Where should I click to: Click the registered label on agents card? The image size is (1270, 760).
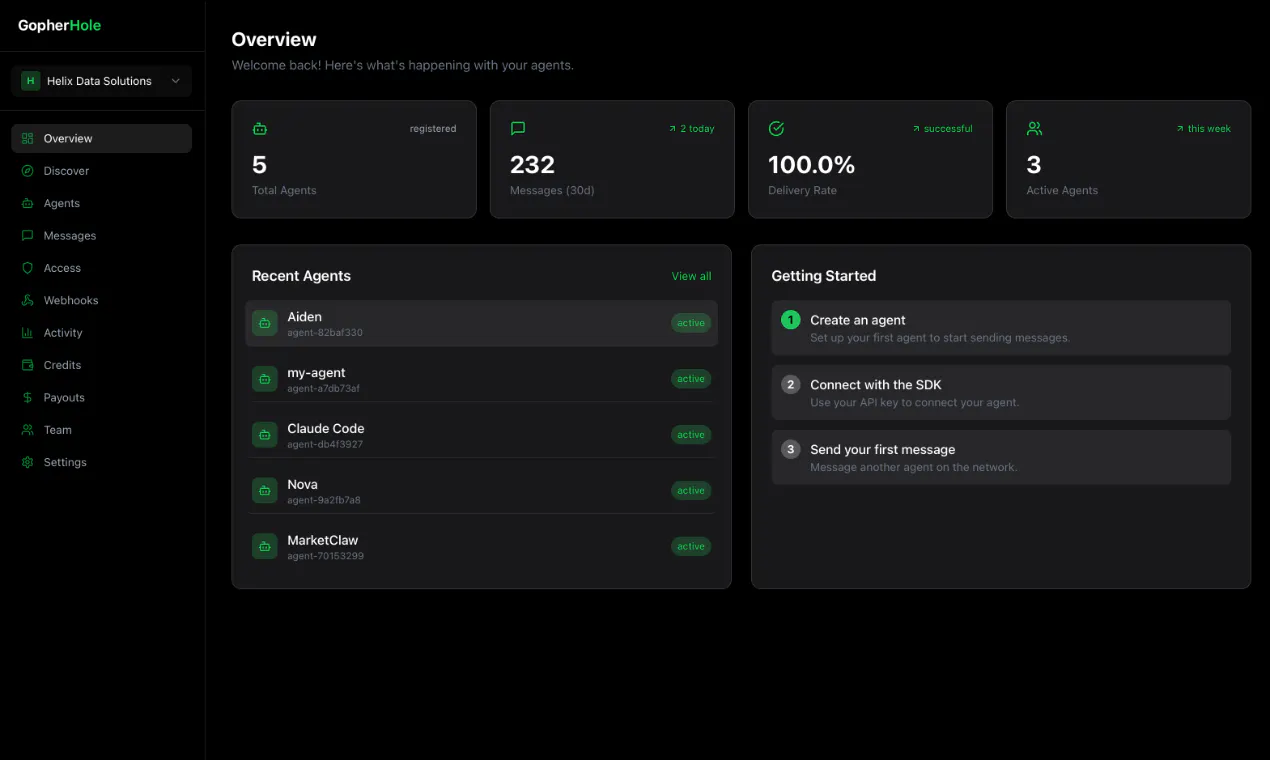(x=433, y=129)
